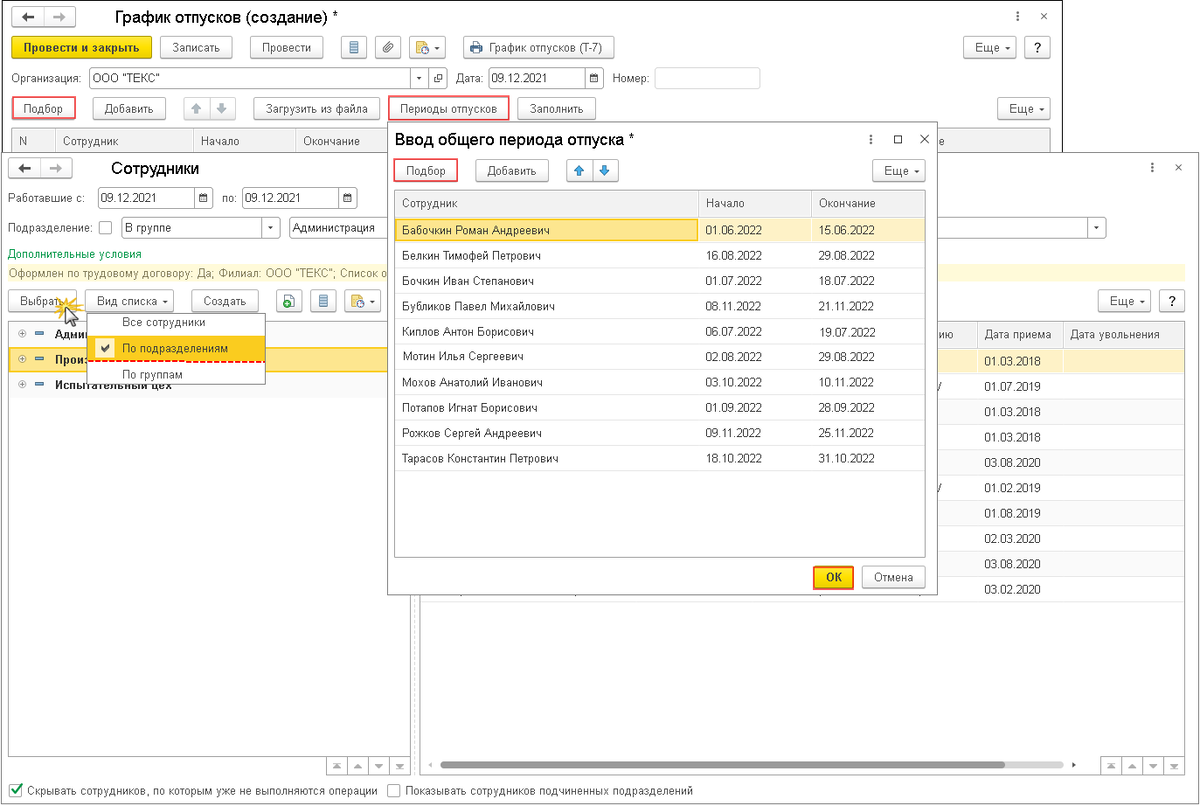The width and height of the screenshot is (1200, 806).
Task: Open the date calendar picker for Дата
Action: pos(594,78)
